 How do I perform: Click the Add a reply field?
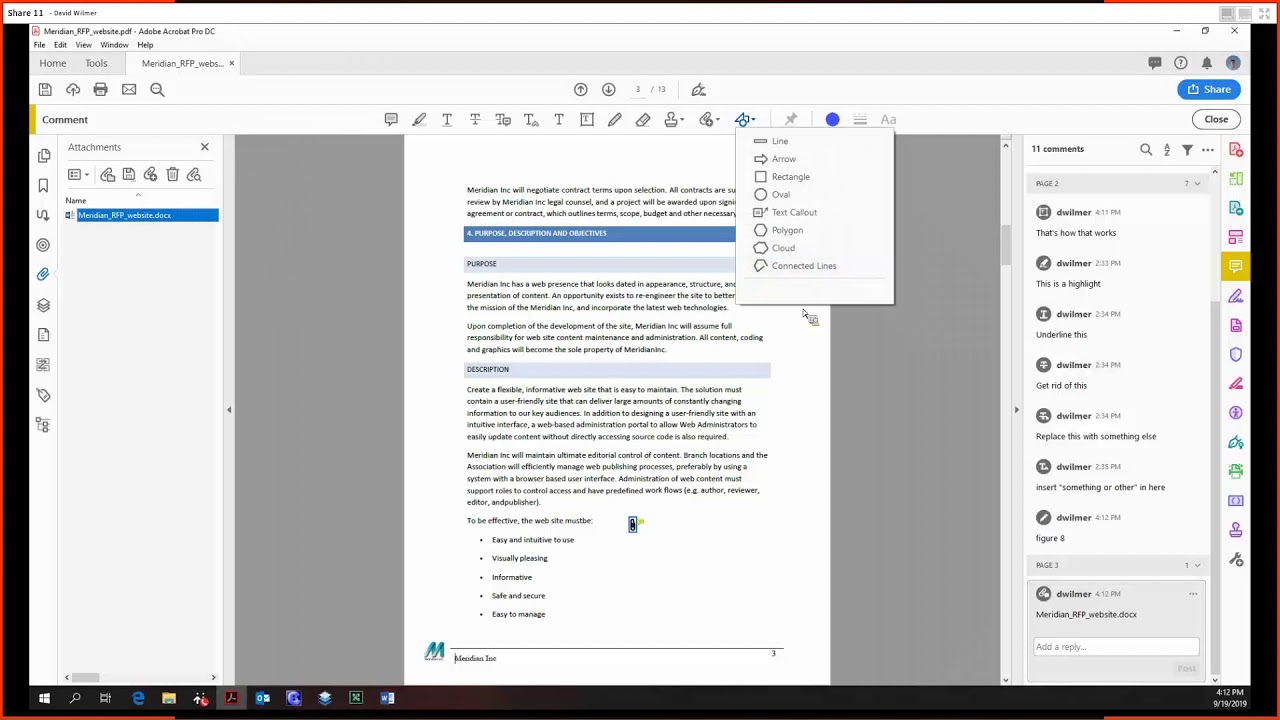[1116, 647]
